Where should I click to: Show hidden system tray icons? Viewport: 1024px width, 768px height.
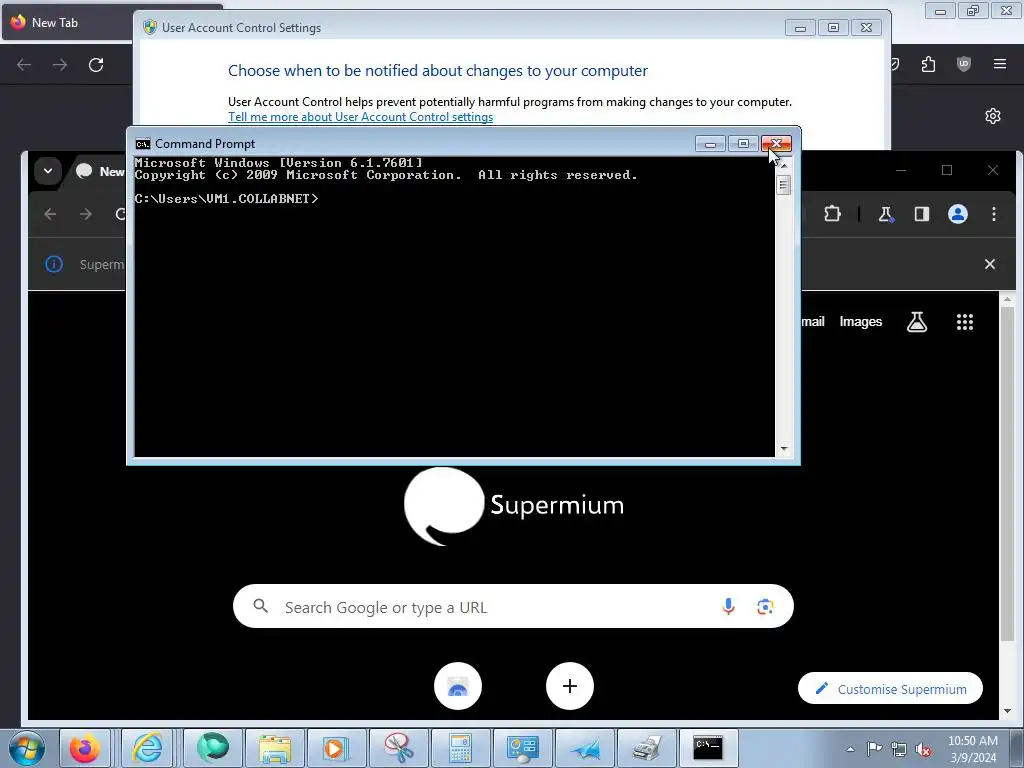[850, 749]
